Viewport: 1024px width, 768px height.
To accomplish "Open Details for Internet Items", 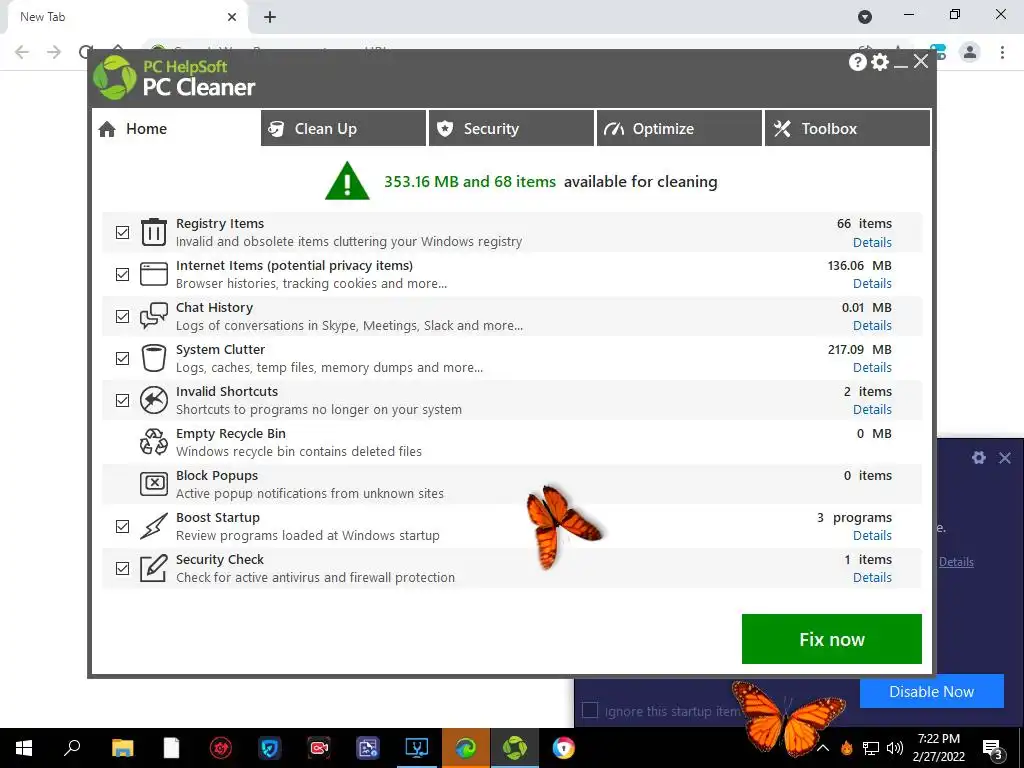I will (872, 283).
